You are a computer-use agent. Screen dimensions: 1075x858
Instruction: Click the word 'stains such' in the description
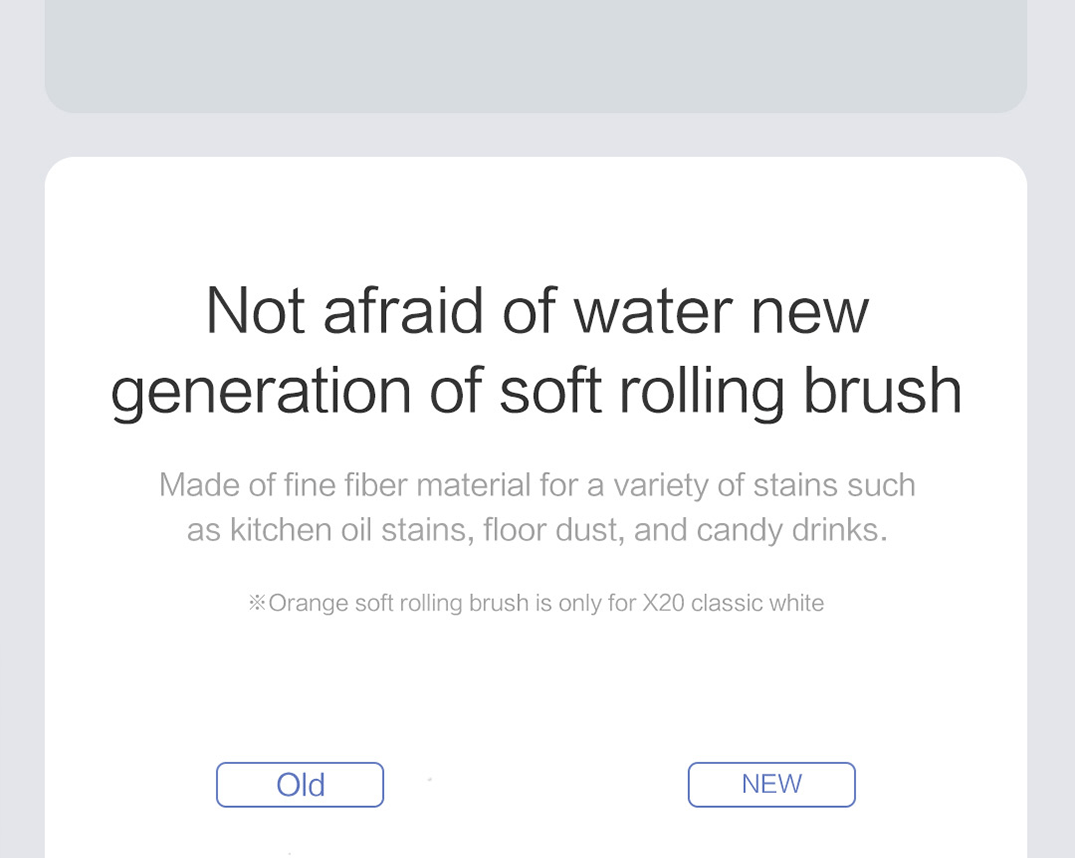point(834,485)
